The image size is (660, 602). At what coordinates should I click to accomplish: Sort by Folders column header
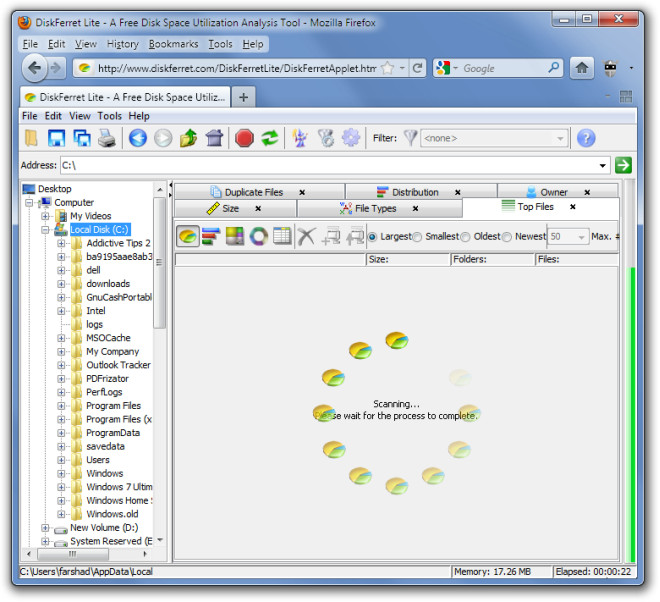click(x=492, y=259)
